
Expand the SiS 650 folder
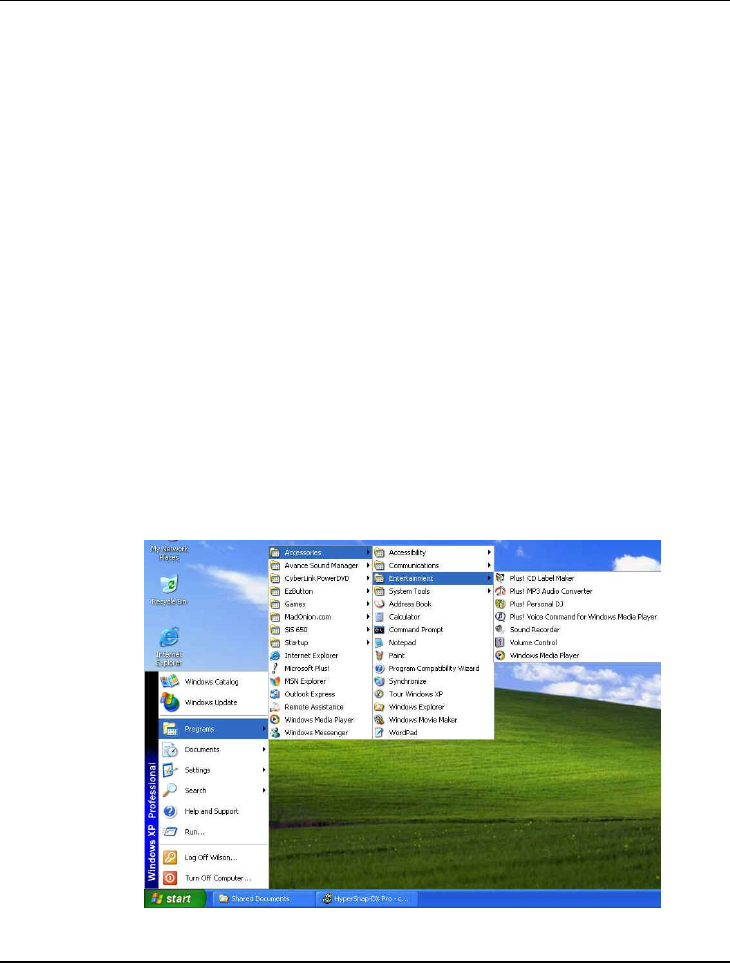click(x=320, y=630)
